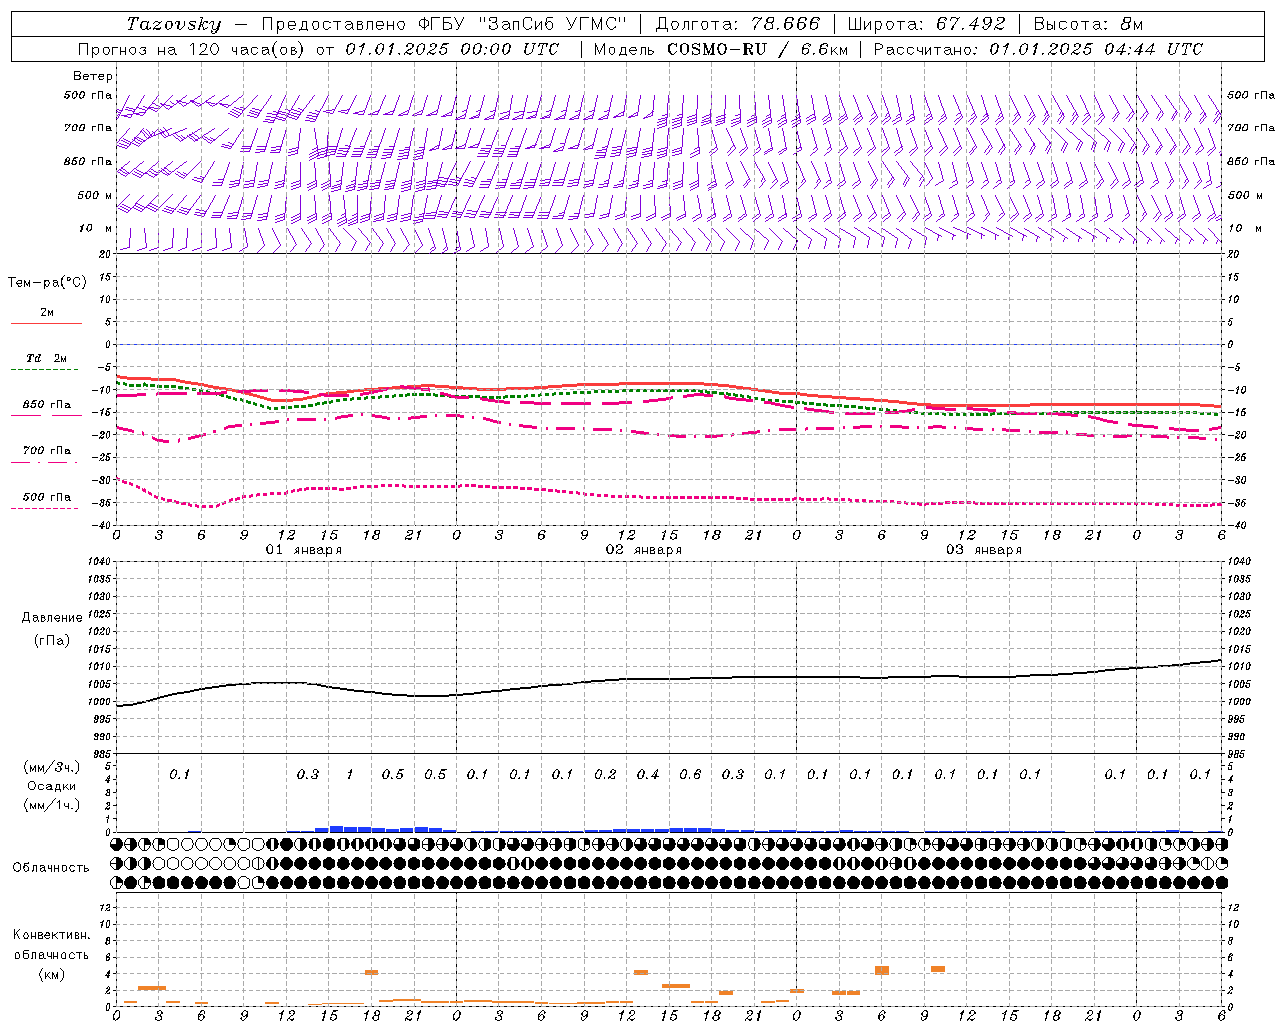The image size is (1280, 1024).
Task: Click the 03 января date label
Action: click(984, 550)
